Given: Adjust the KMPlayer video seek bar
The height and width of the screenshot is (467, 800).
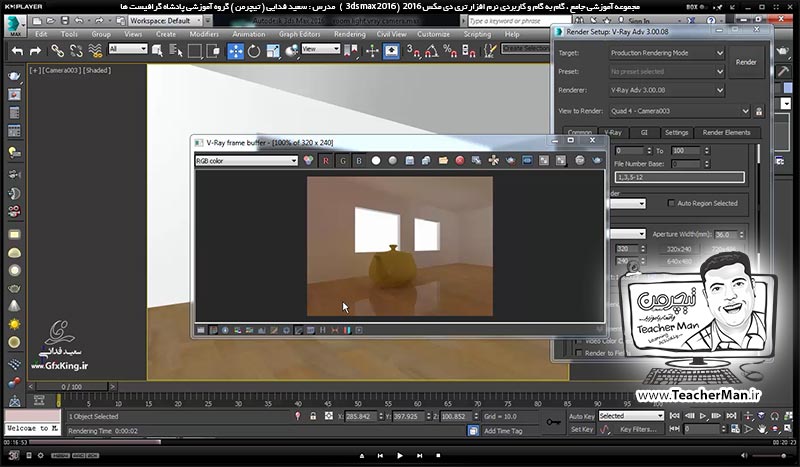Looking at the screenshot, I should (x=399, y=442).
